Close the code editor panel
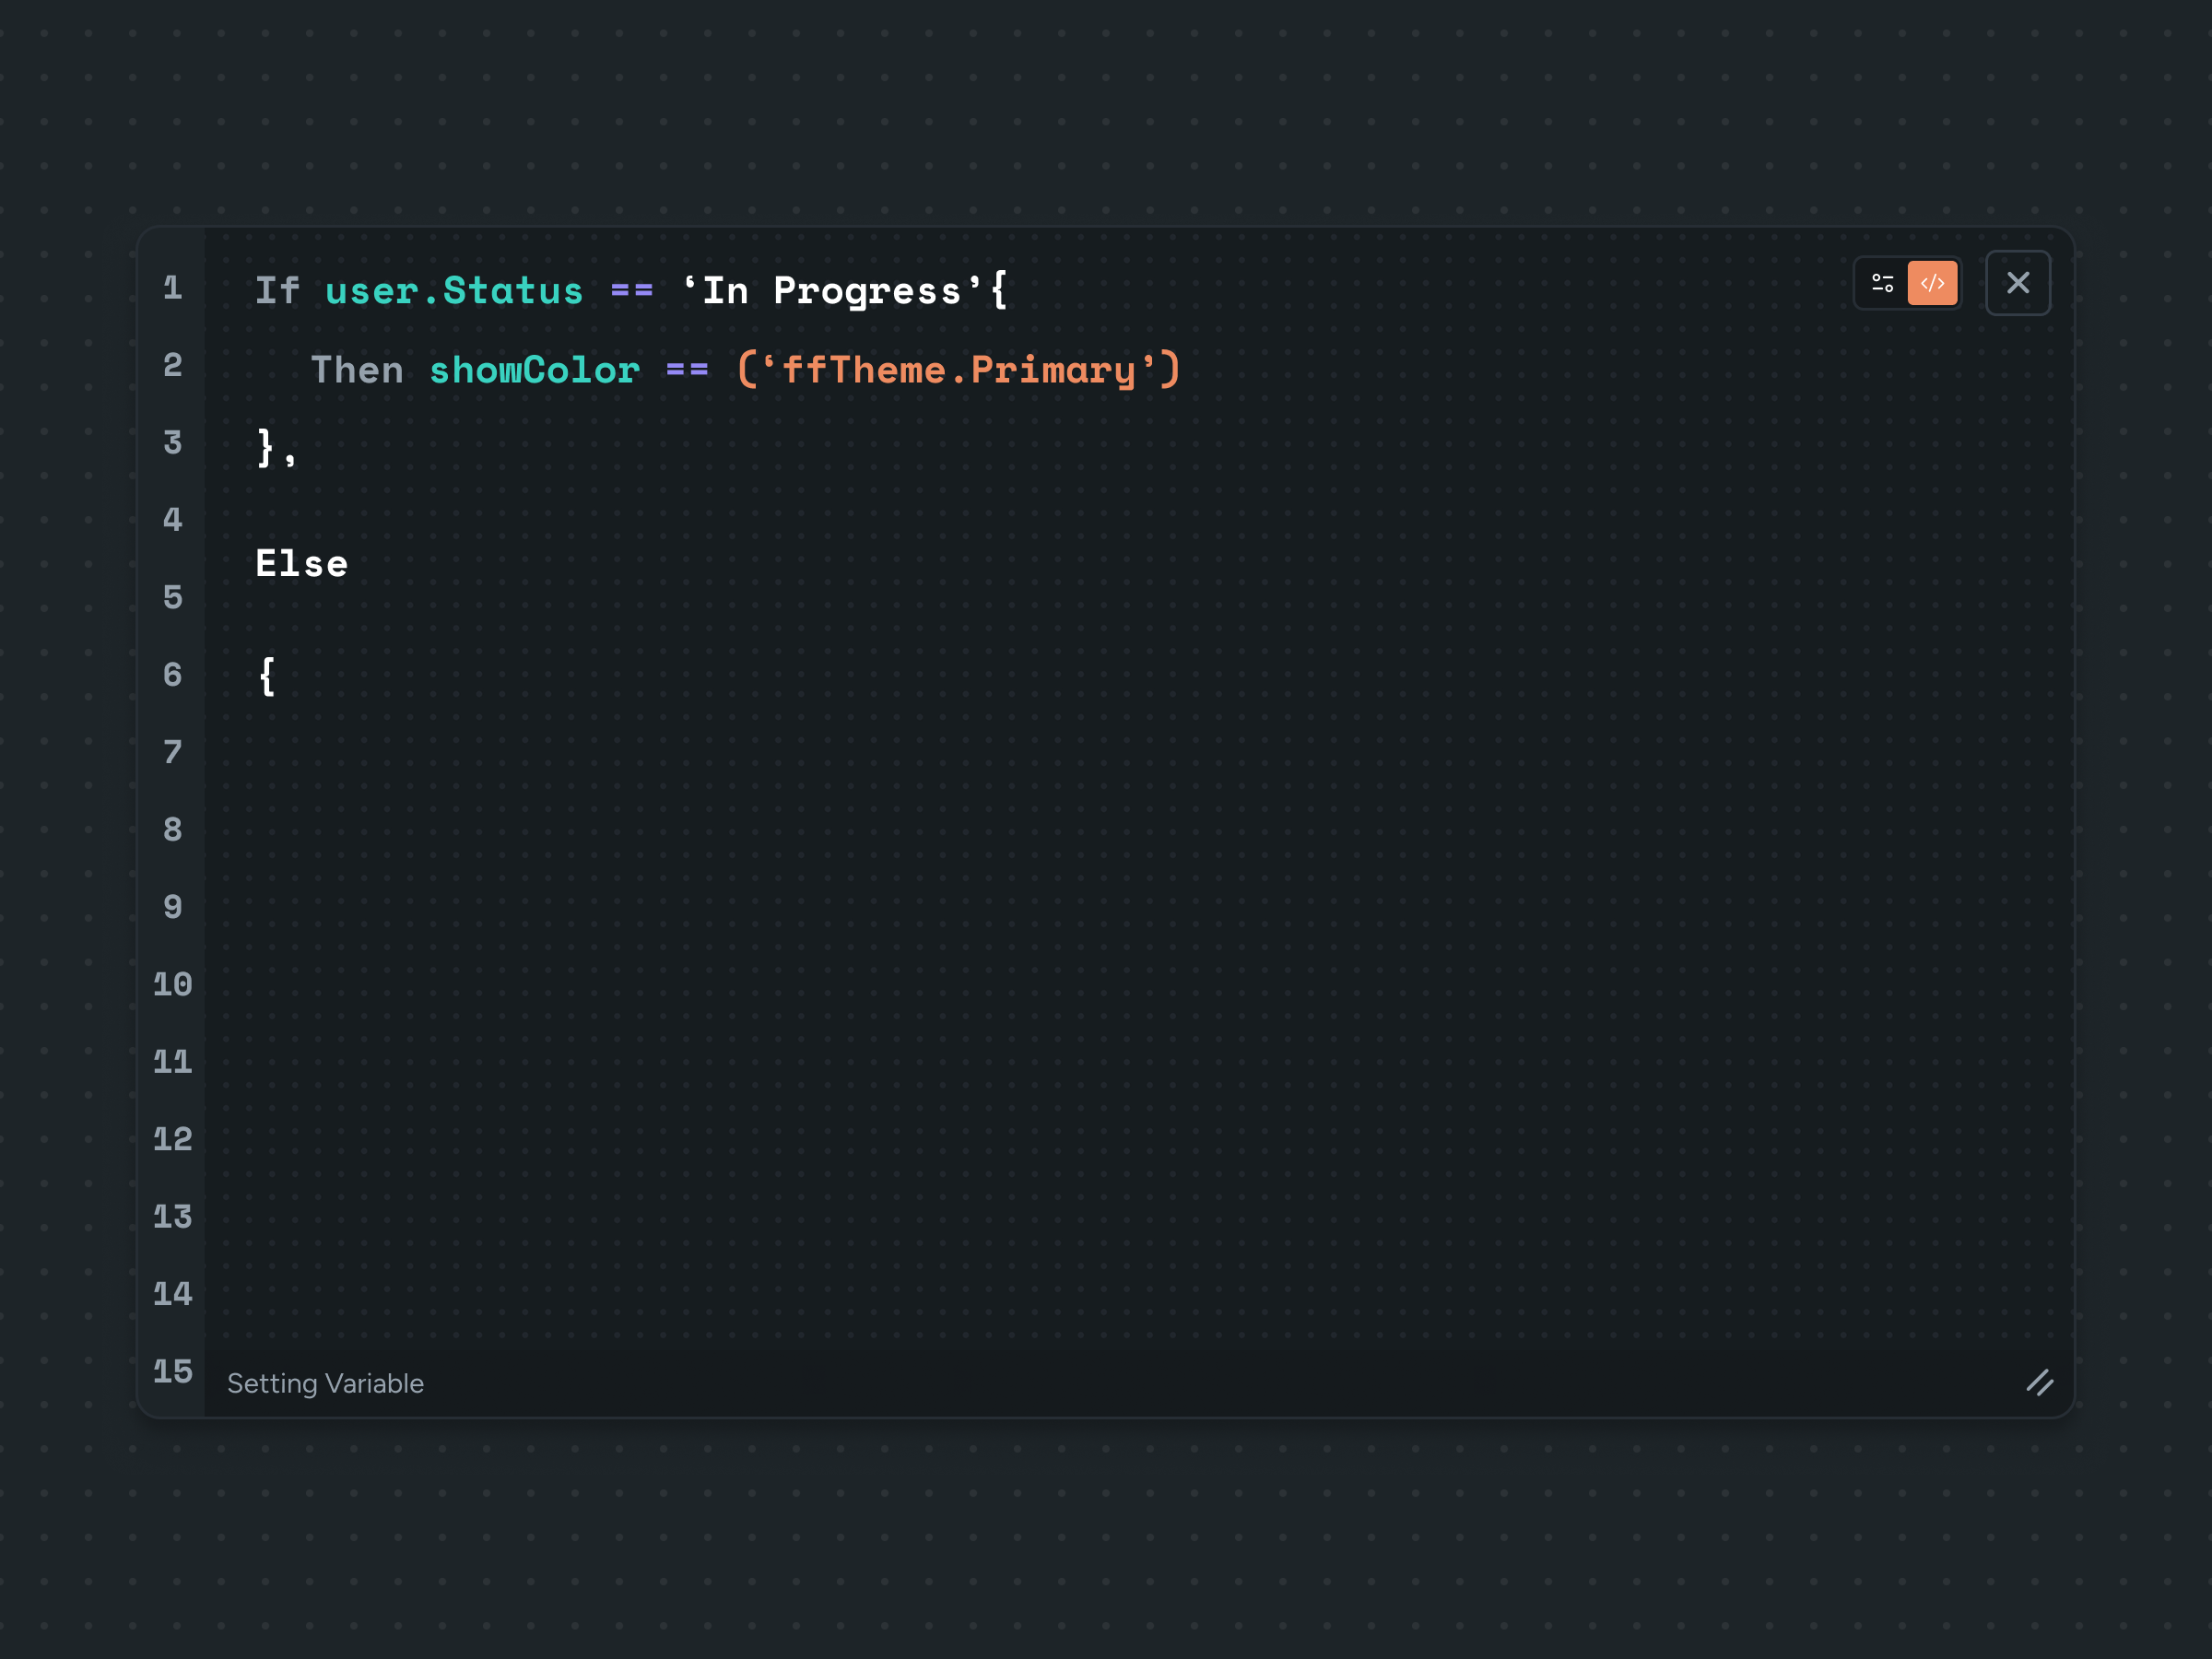 tap(2017, 283)
